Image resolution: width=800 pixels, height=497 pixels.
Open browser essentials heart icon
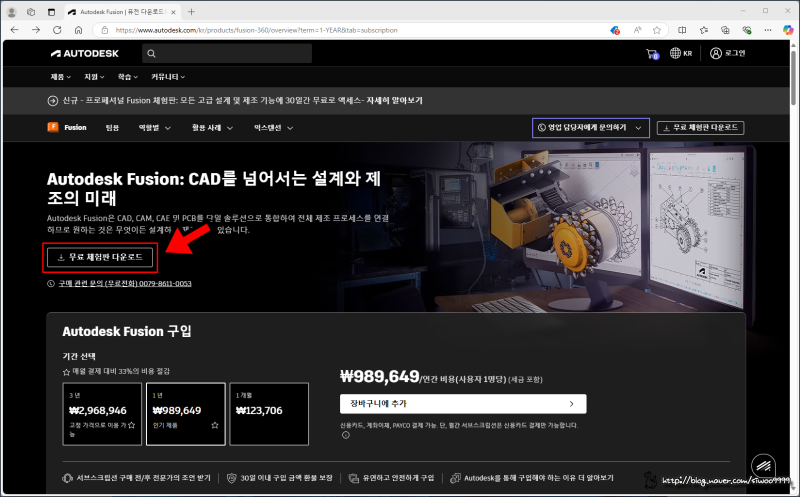click(x=747, y=30)
